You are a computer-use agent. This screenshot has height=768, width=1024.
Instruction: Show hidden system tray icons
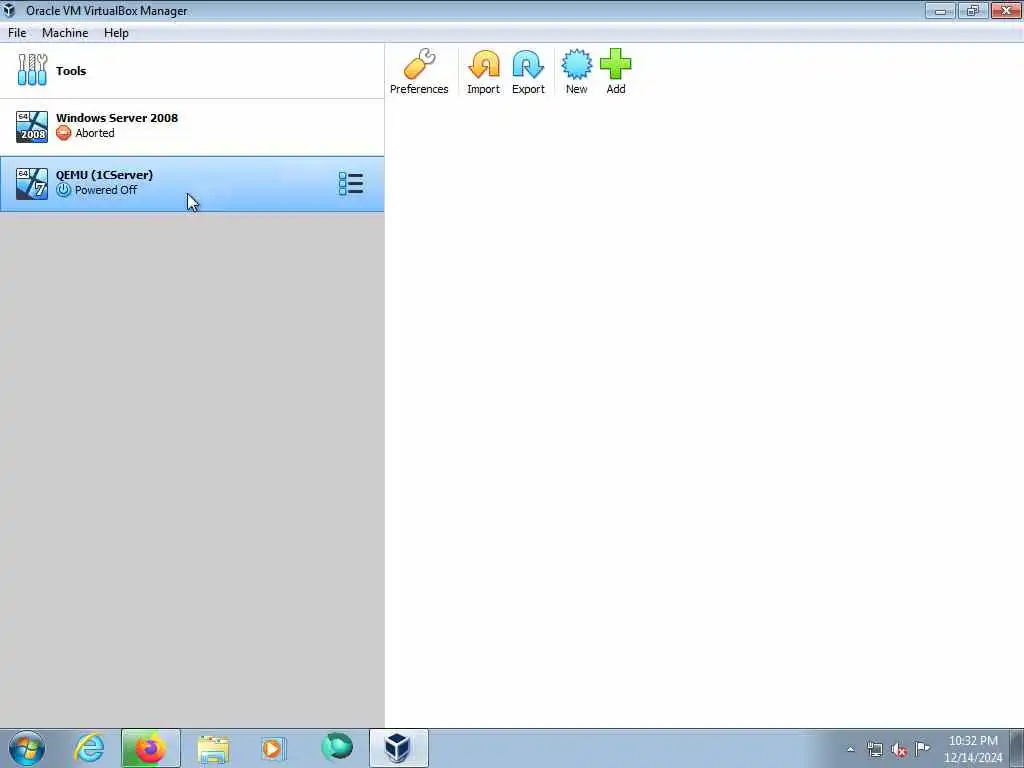pos(850,750)
